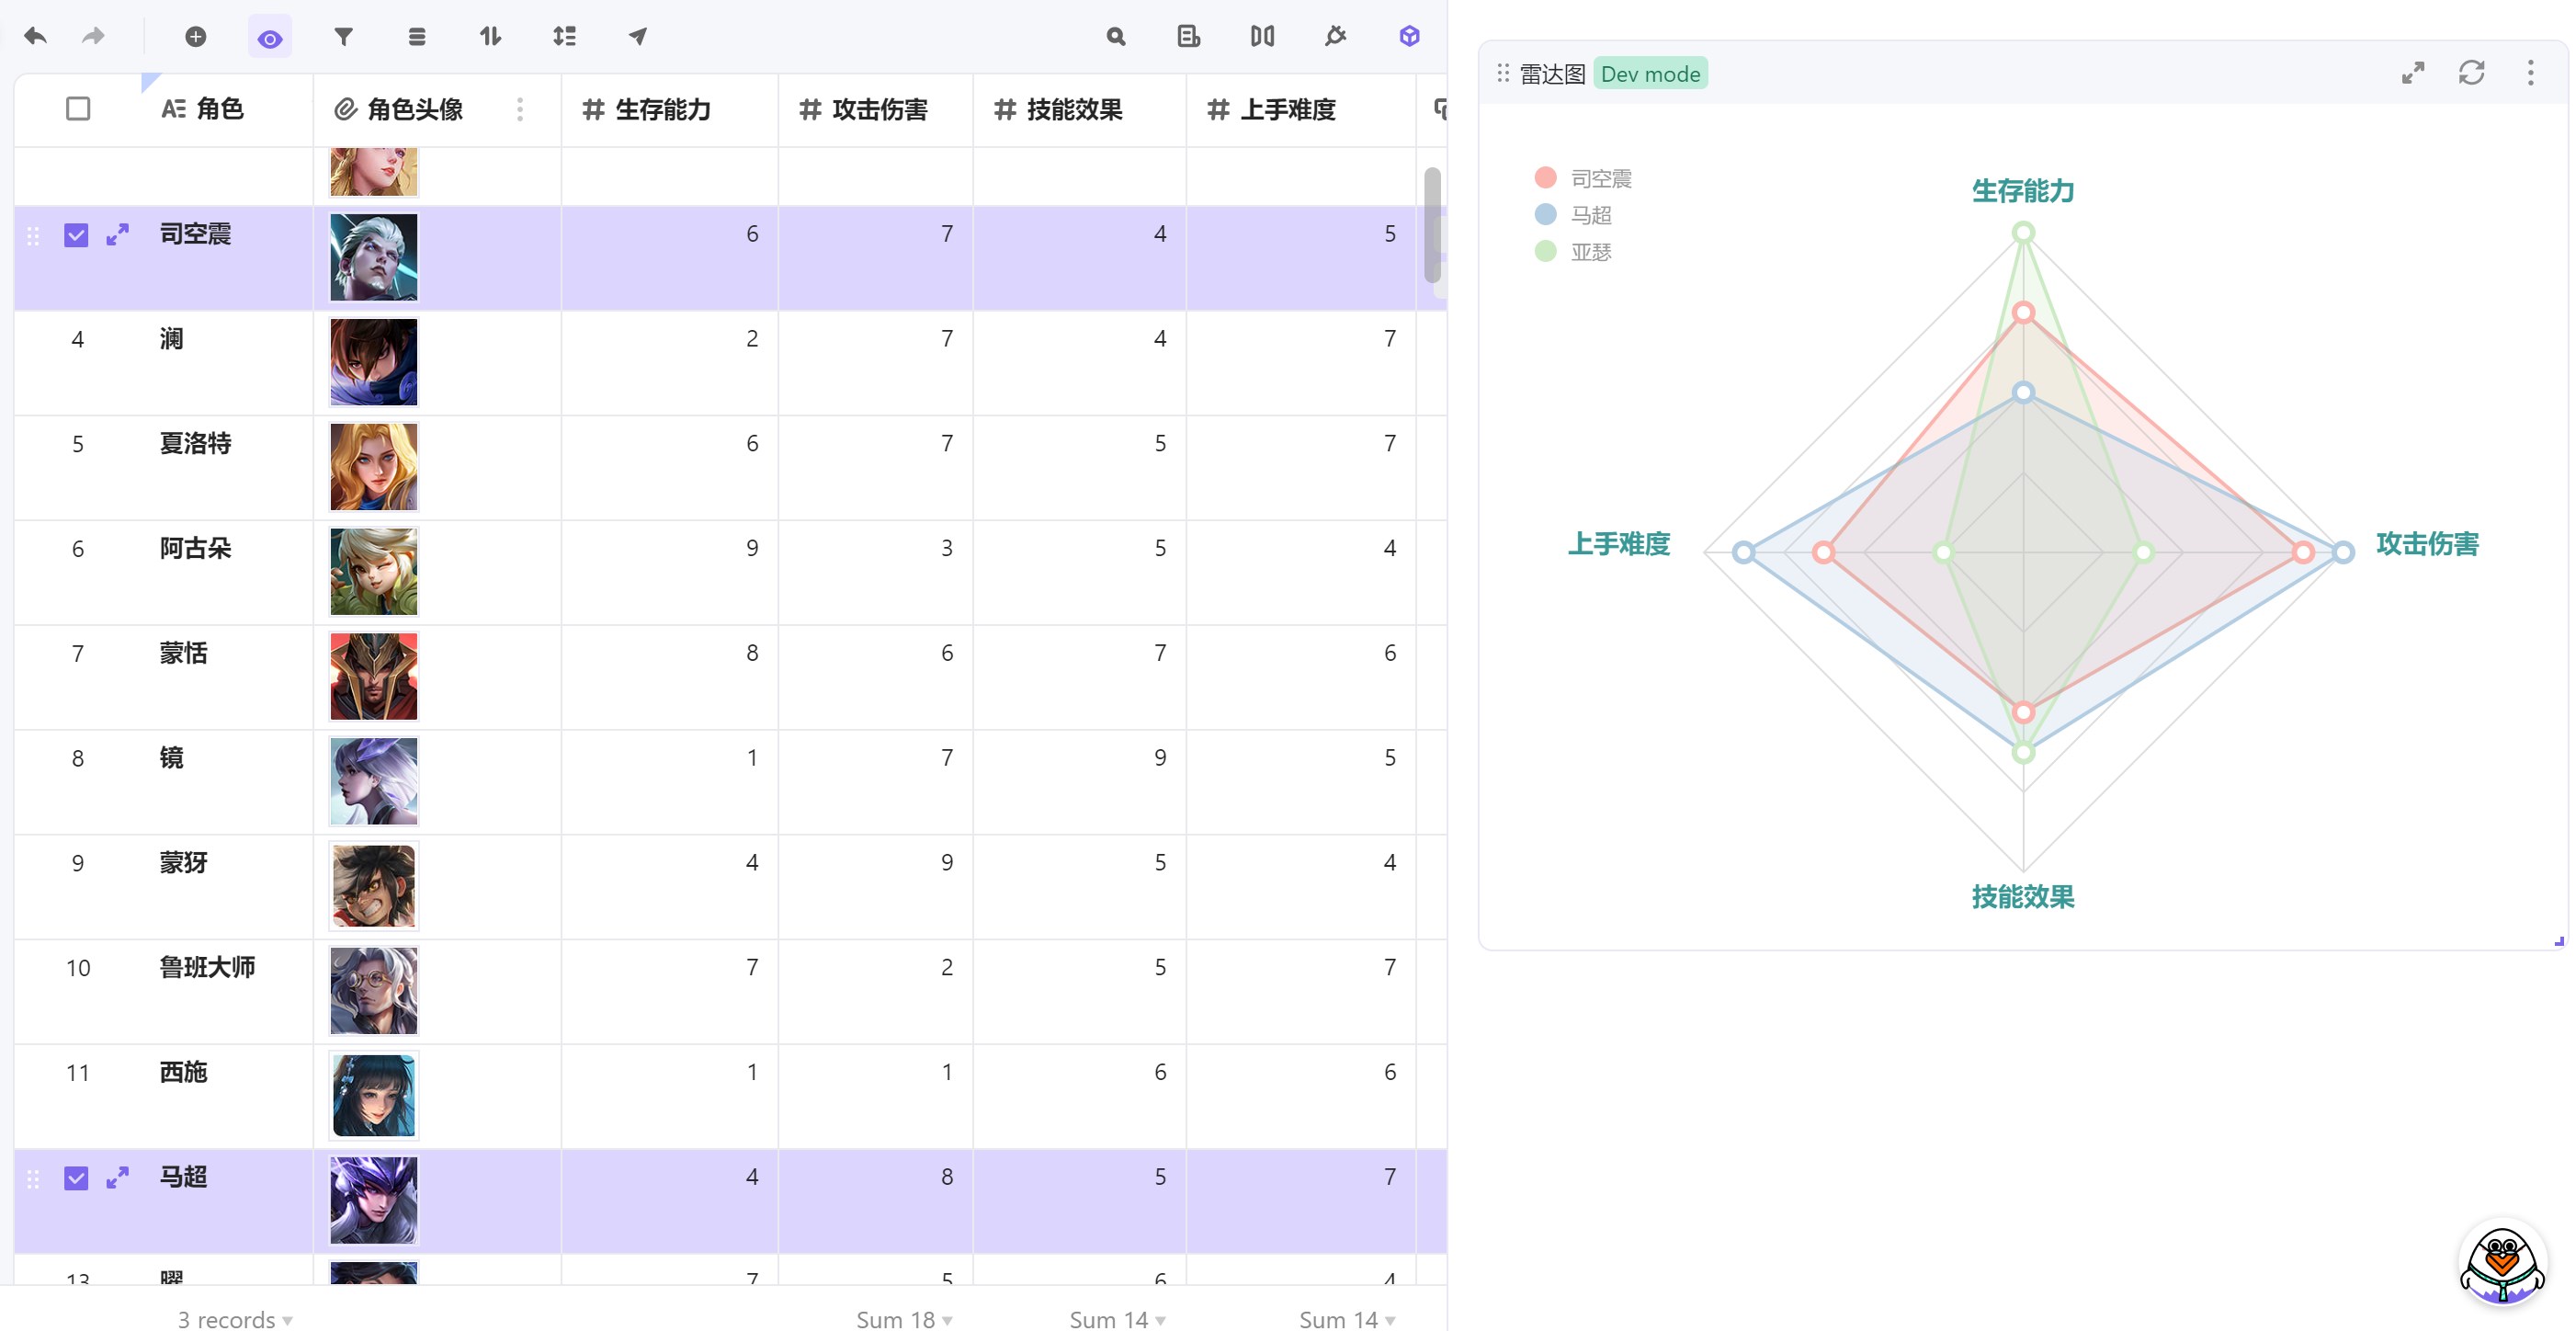Open the Sum 18 statistics dropdown
The image size is (2576, 1331).
(x=903, y=1318)
